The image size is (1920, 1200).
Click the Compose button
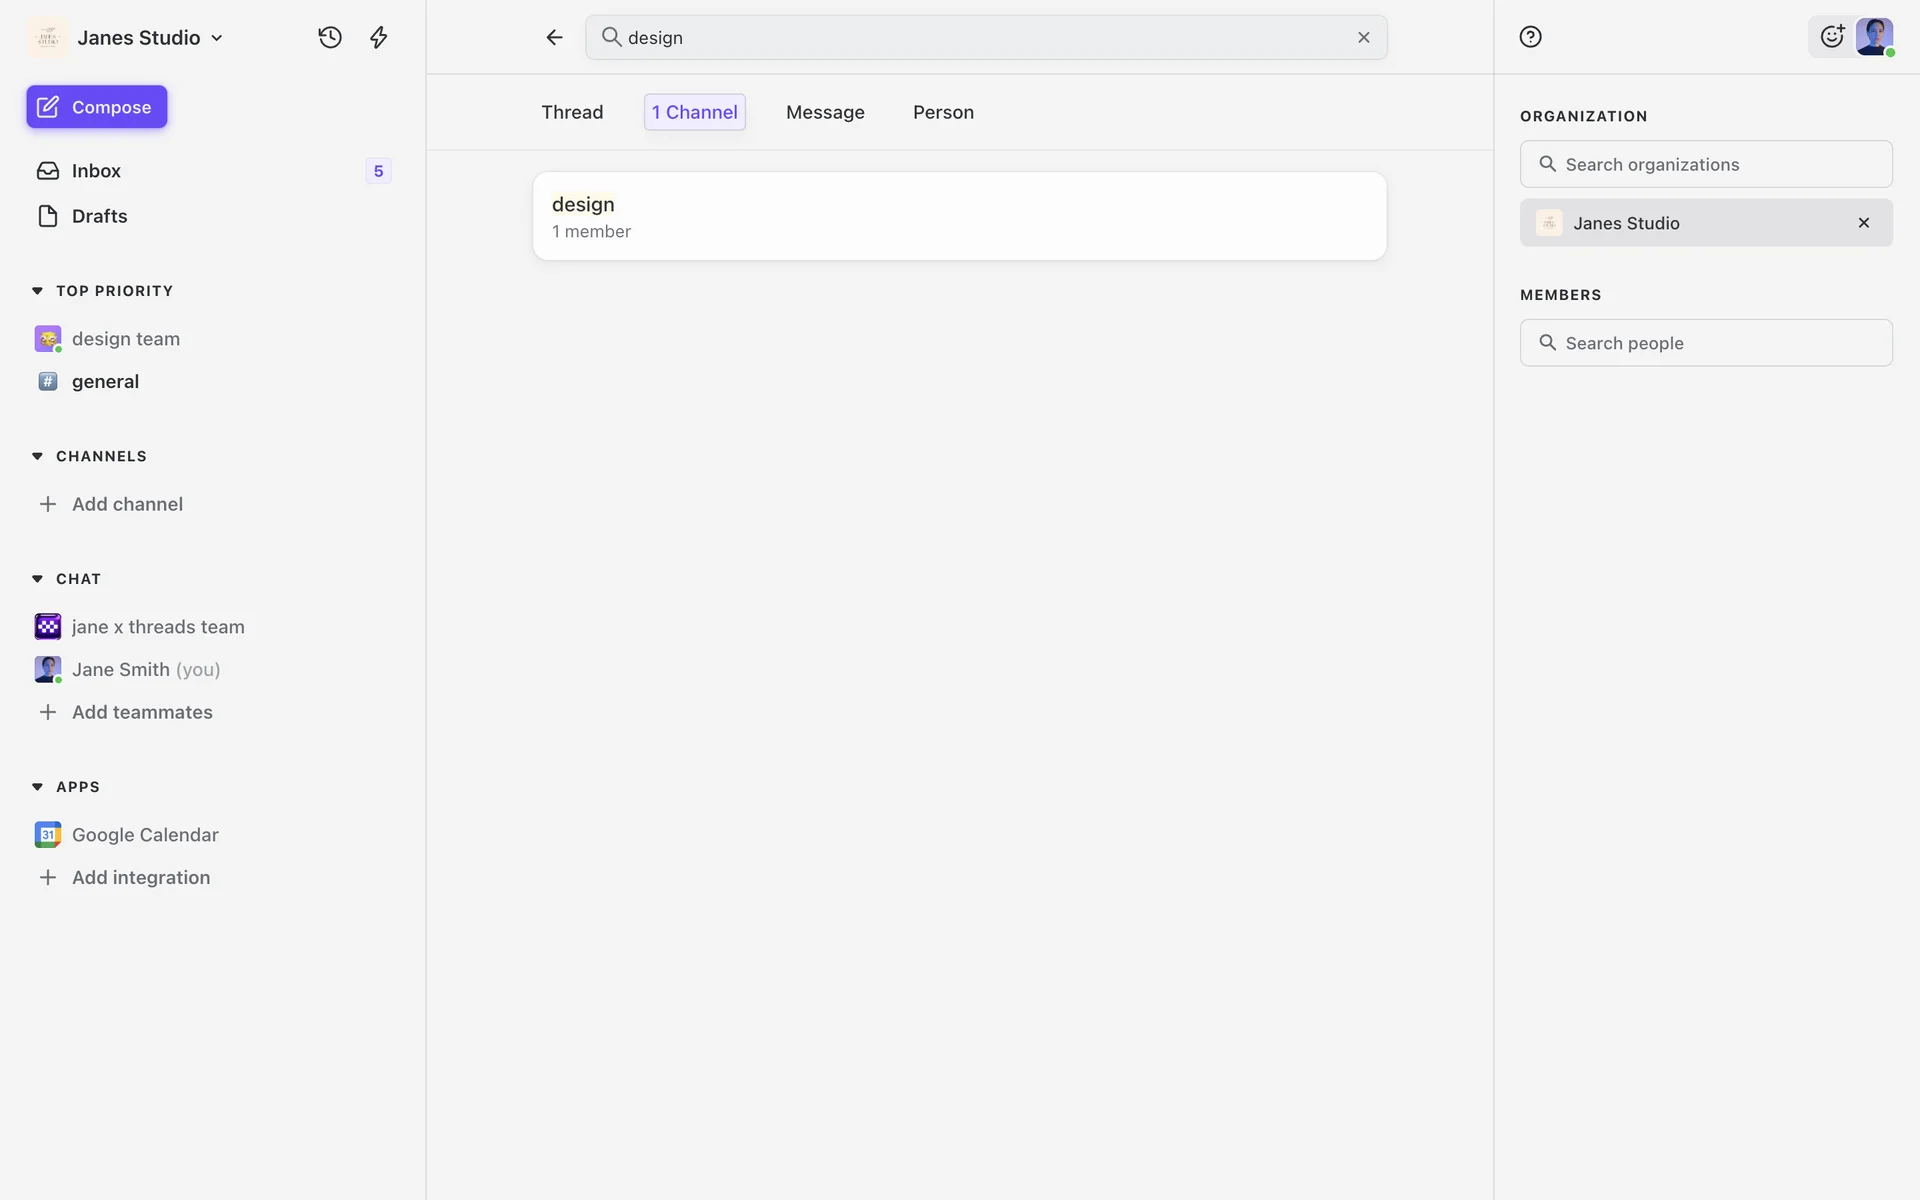click(97, 107)
